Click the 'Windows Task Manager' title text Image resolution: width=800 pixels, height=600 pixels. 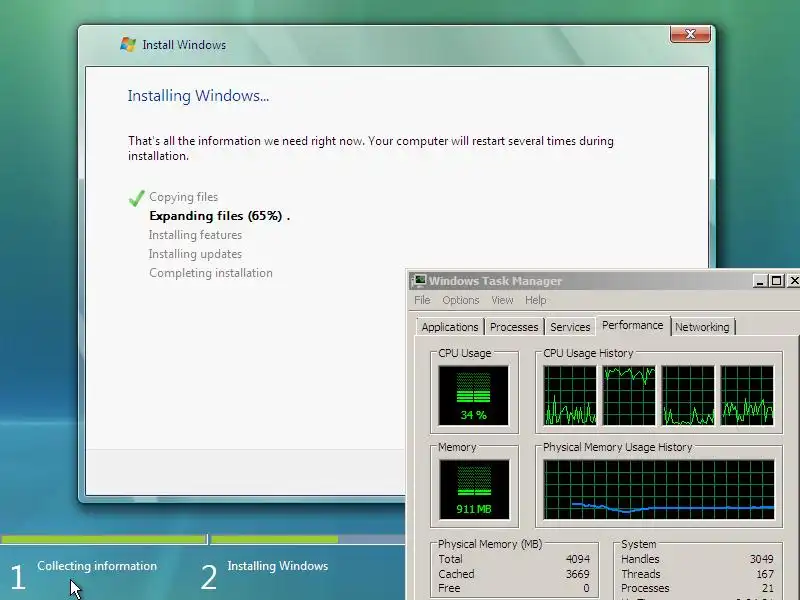pos(495,281)
